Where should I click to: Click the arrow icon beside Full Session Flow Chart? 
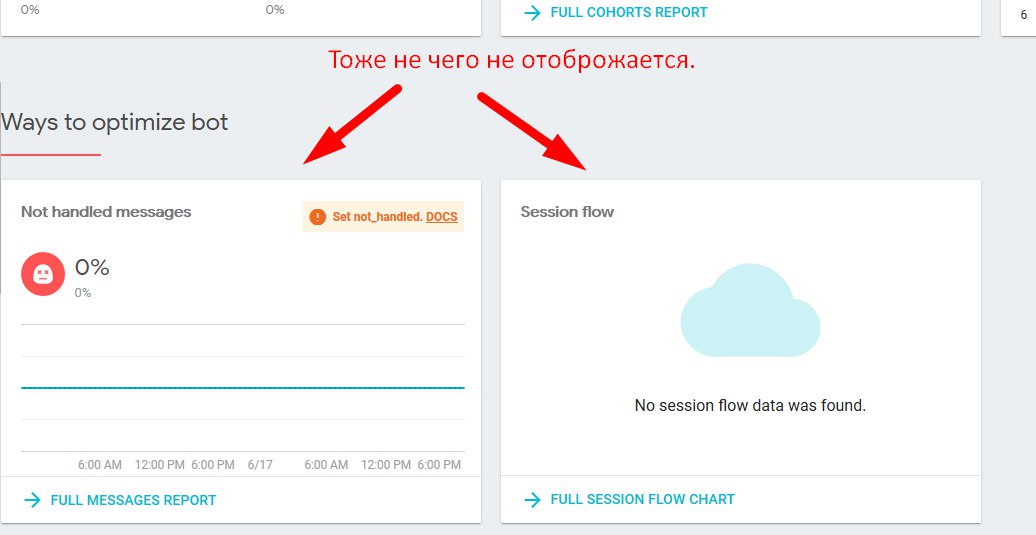point(532,499)
